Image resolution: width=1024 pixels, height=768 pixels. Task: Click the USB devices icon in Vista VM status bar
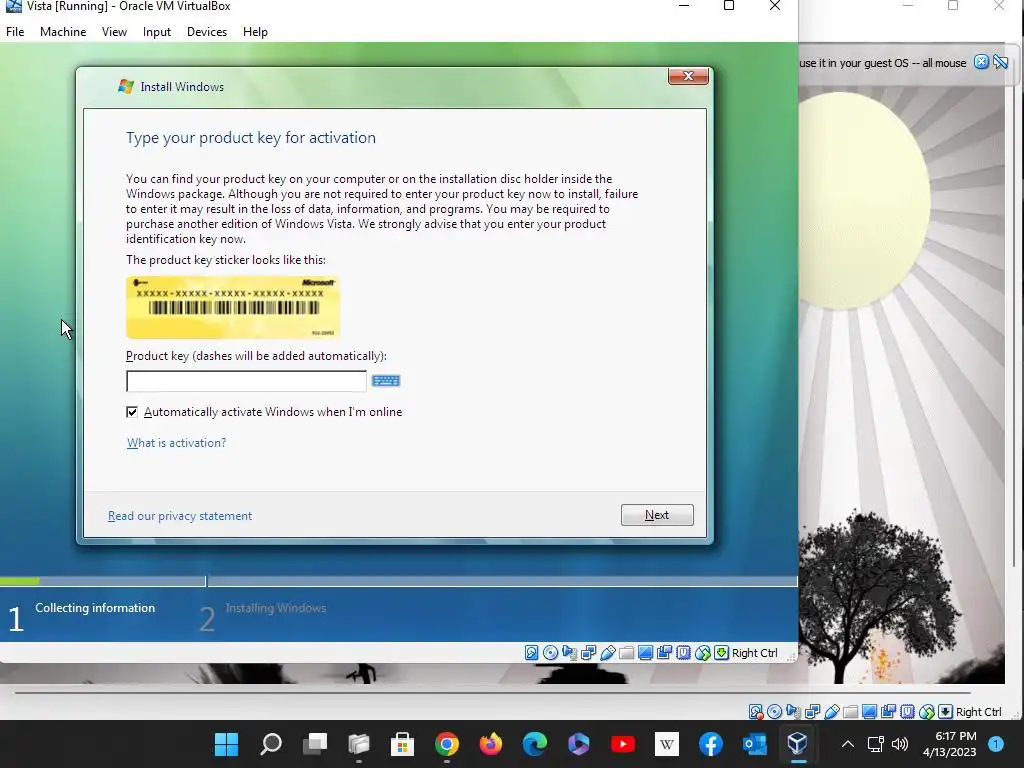(x=607, y=652)
